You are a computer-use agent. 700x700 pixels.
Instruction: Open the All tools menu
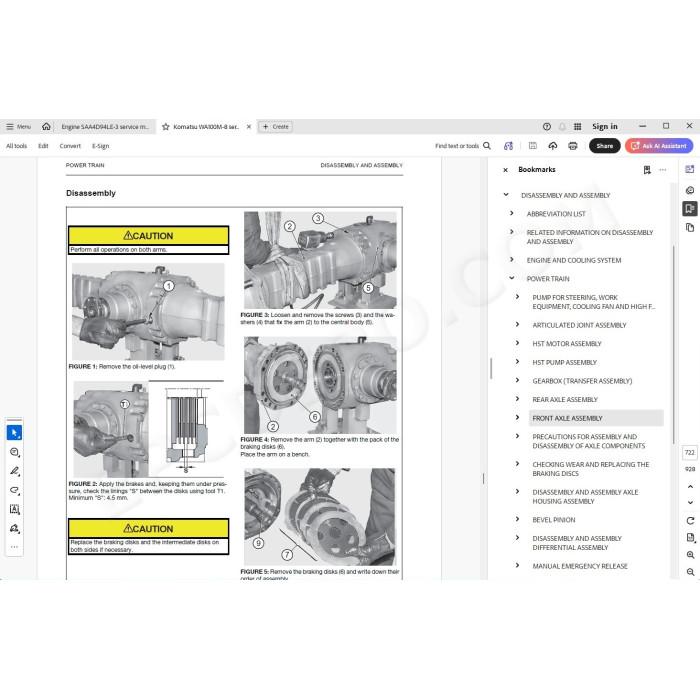pos(17,146)
